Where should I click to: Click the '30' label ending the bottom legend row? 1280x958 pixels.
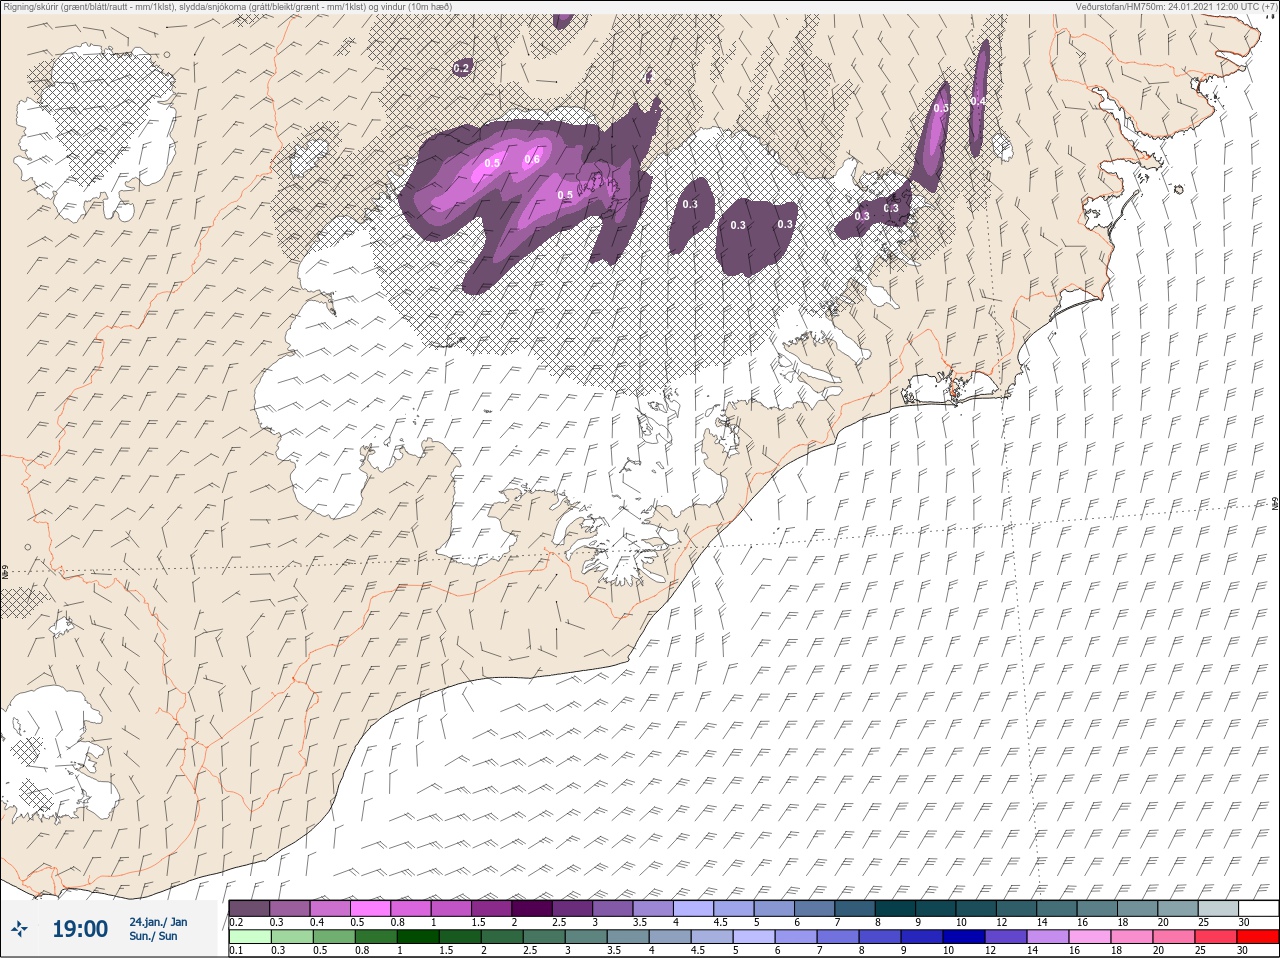(1243, 951)
